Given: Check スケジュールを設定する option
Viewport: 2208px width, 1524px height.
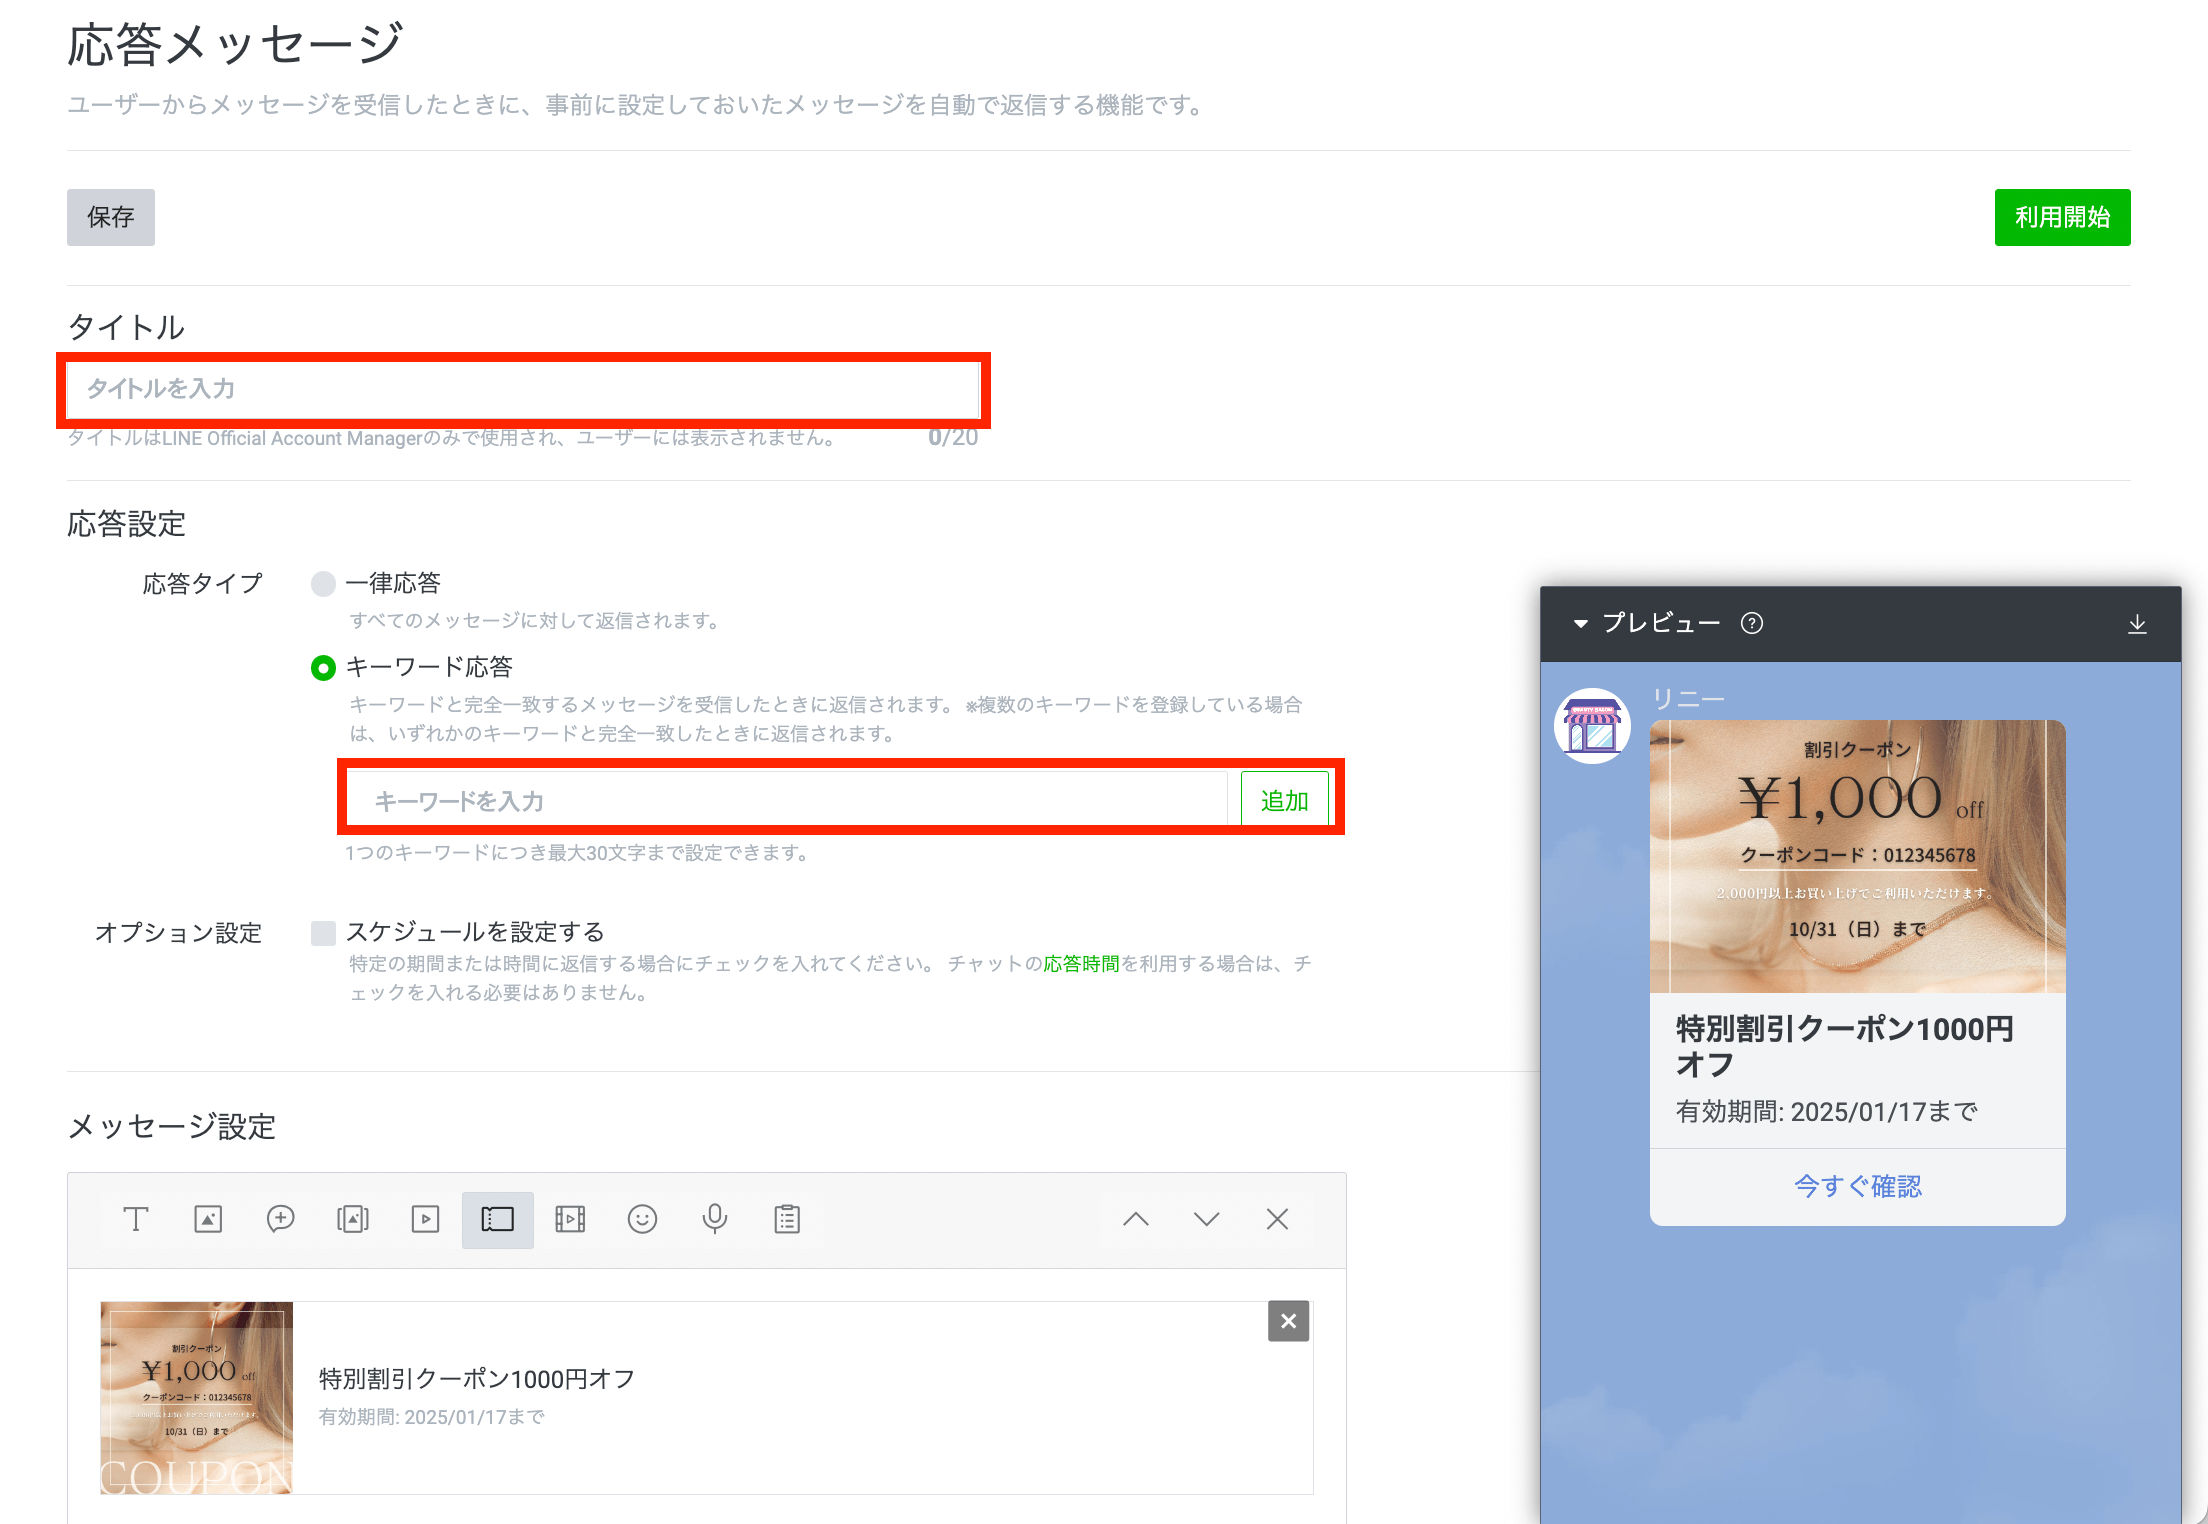Looking at the screenshot, I should [323, 933].
